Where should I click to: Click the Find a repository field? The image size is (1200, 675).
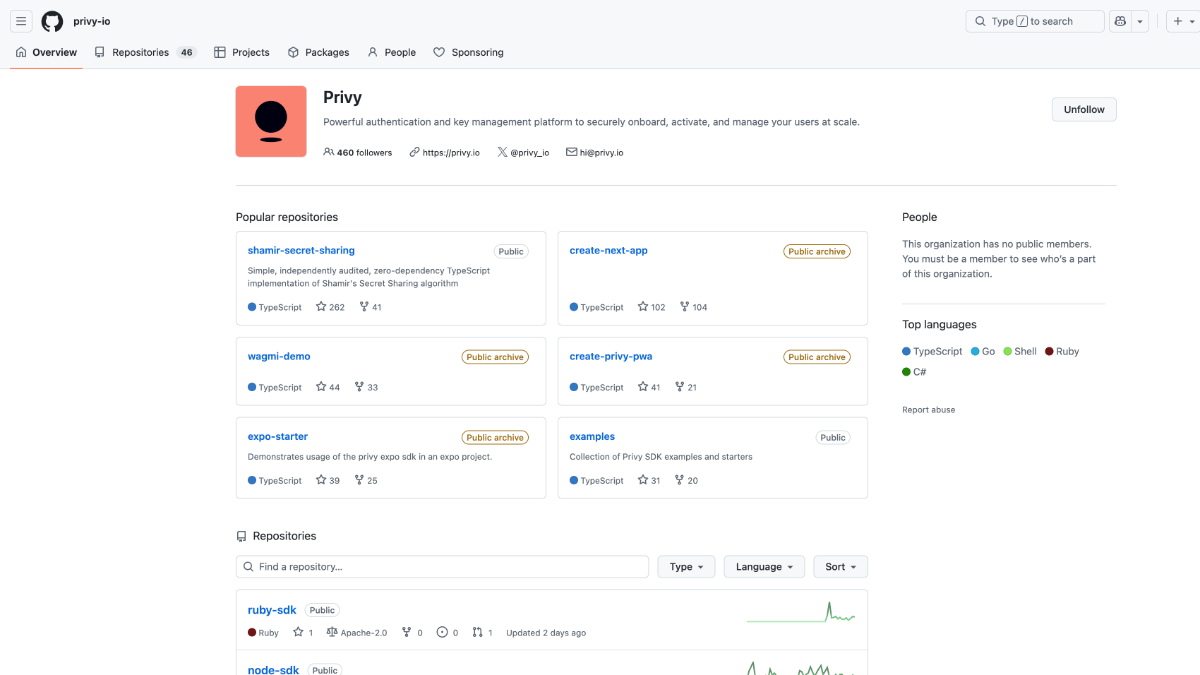click(442, 567)
